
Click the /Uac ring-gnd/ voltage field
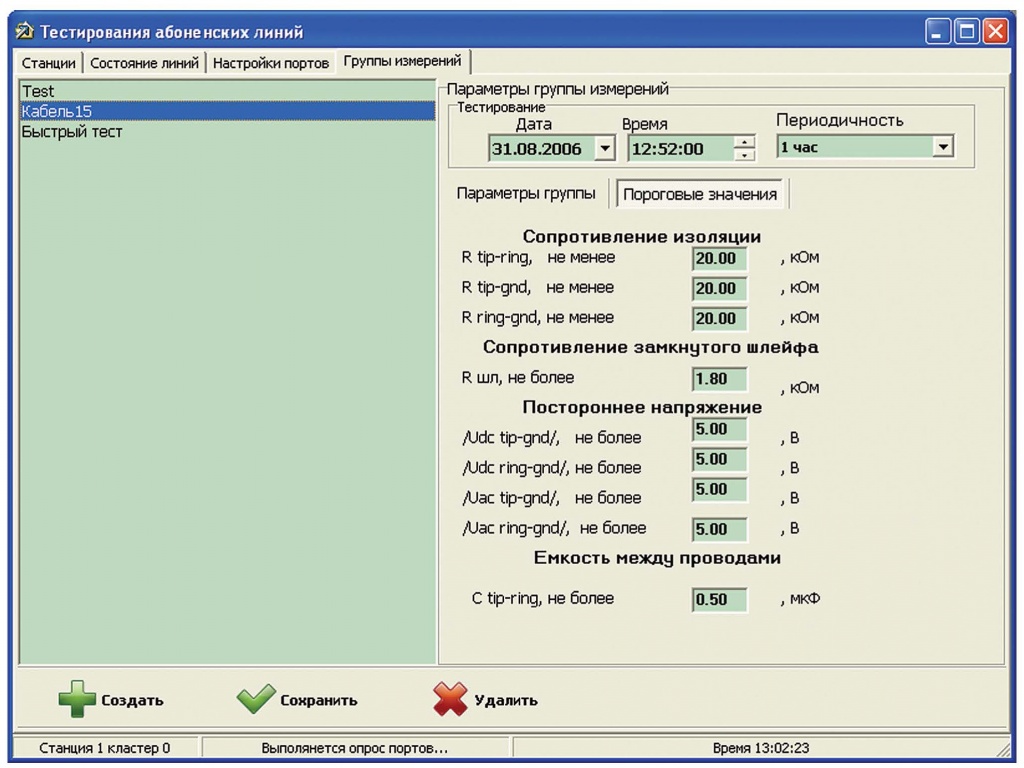[719, 529]
